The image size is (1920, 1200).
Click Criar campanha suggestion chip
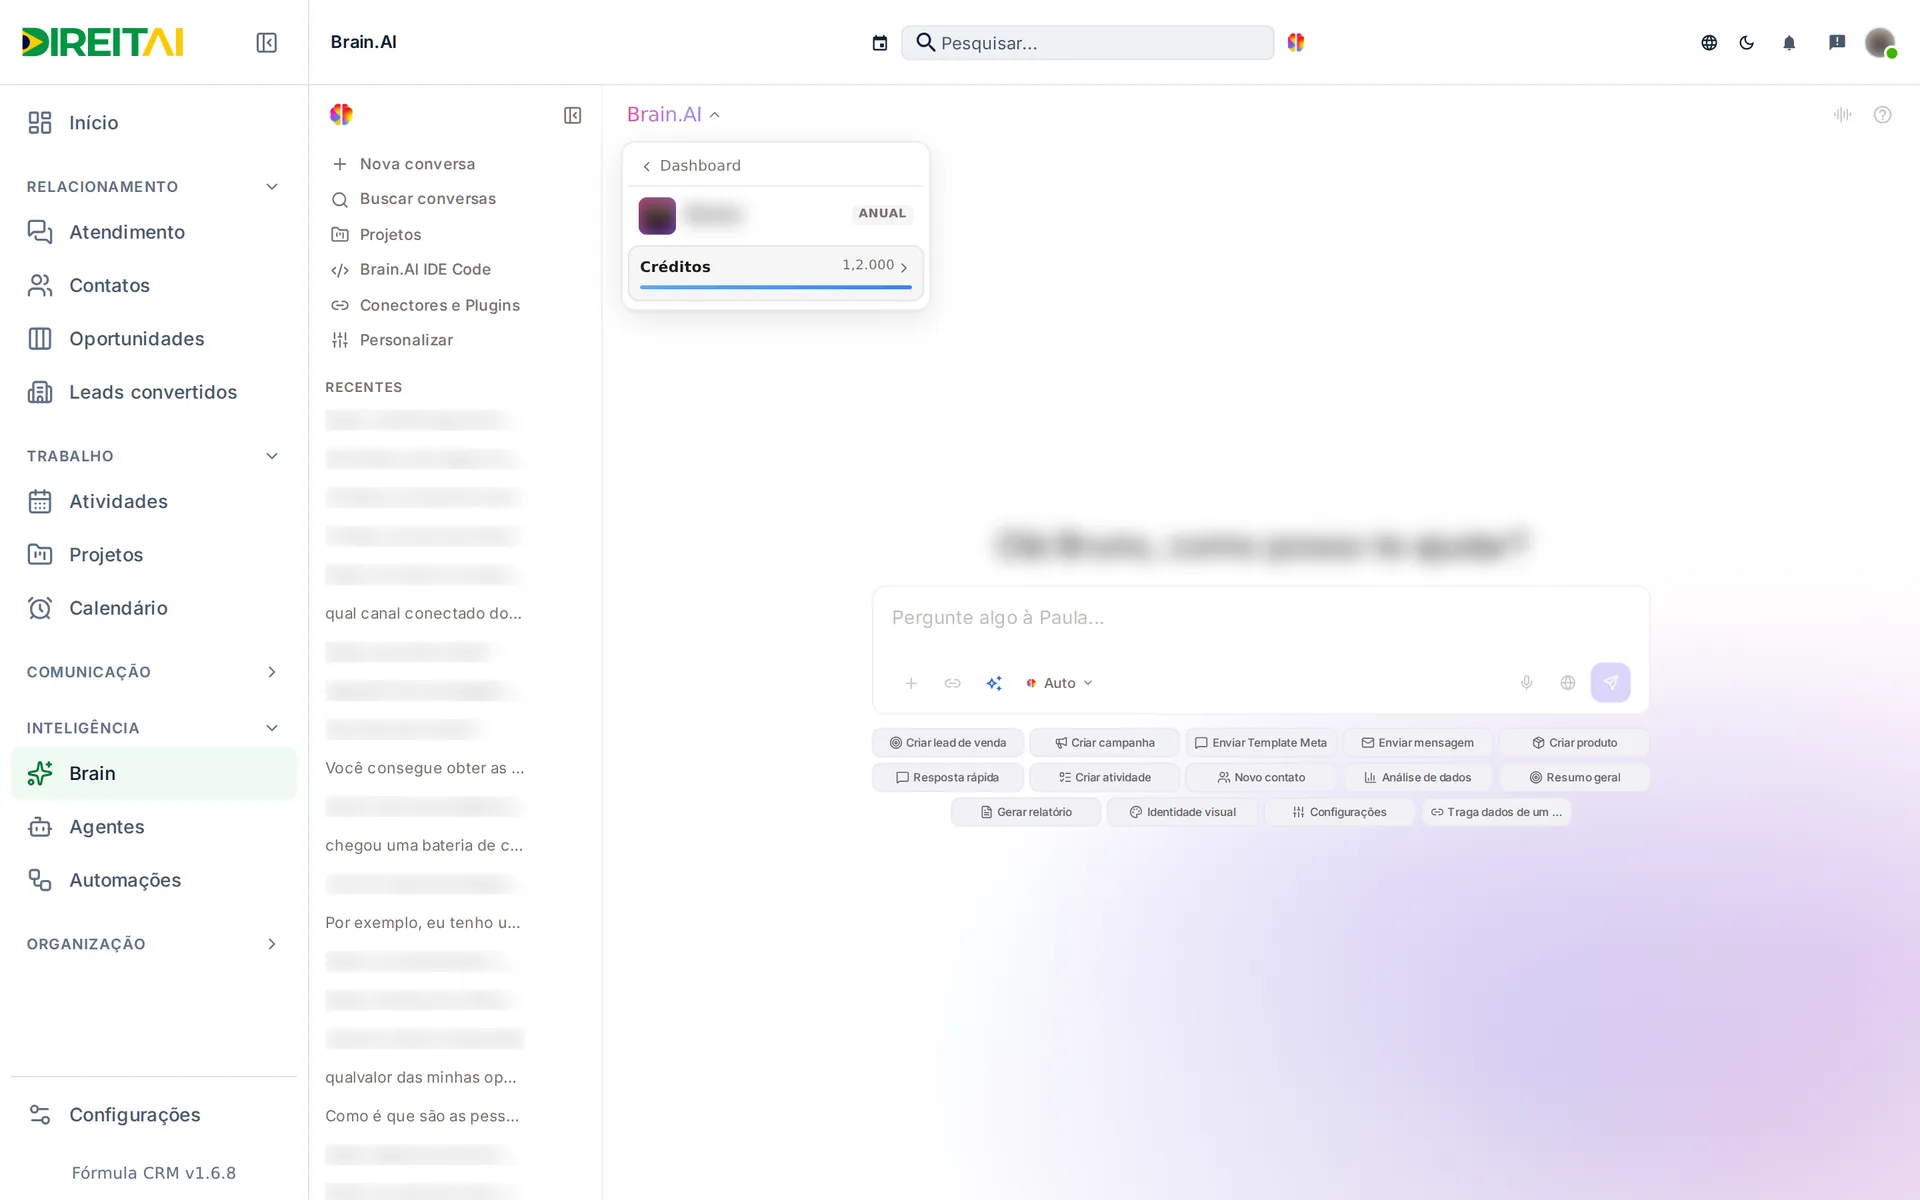pyautogui.click(x=1104, y=743)
